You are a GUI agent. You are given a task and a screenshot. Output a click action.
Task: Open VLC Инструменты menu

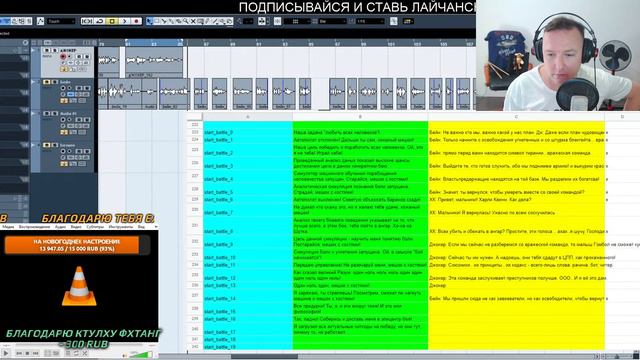[120, 227]
